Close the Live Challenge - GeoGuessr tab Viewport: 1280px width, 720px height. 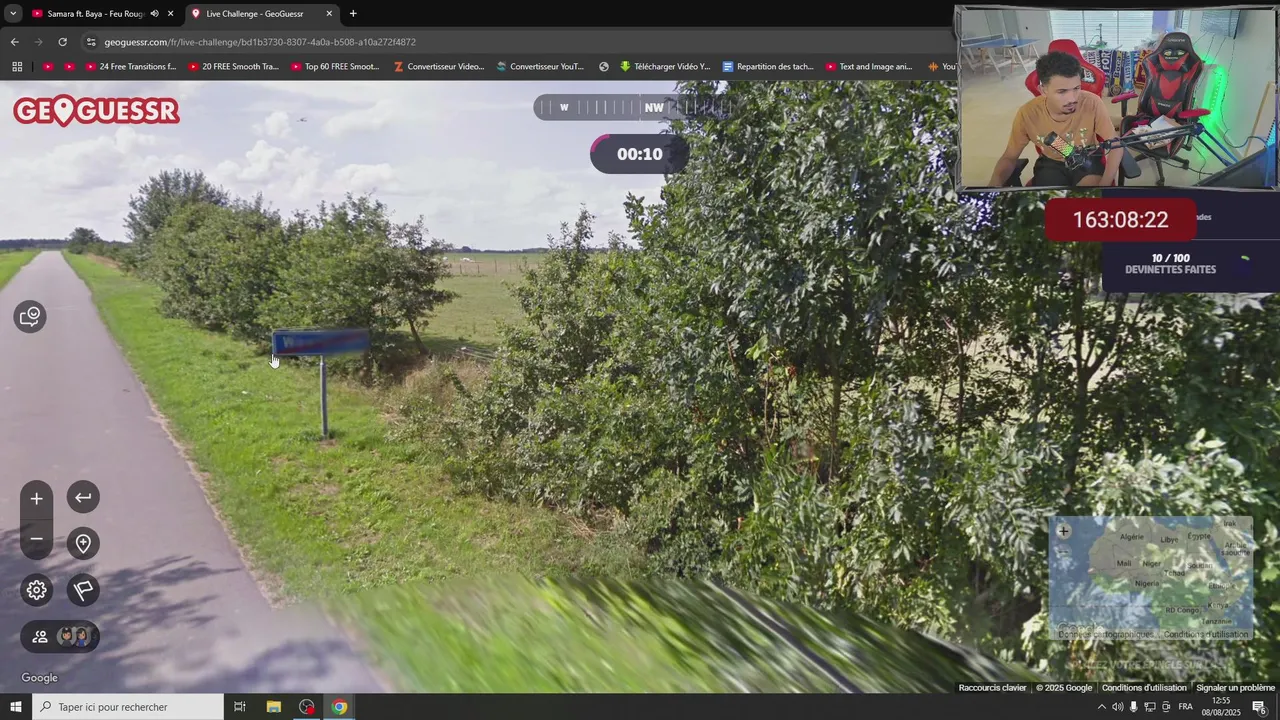(x=329, y=13)
